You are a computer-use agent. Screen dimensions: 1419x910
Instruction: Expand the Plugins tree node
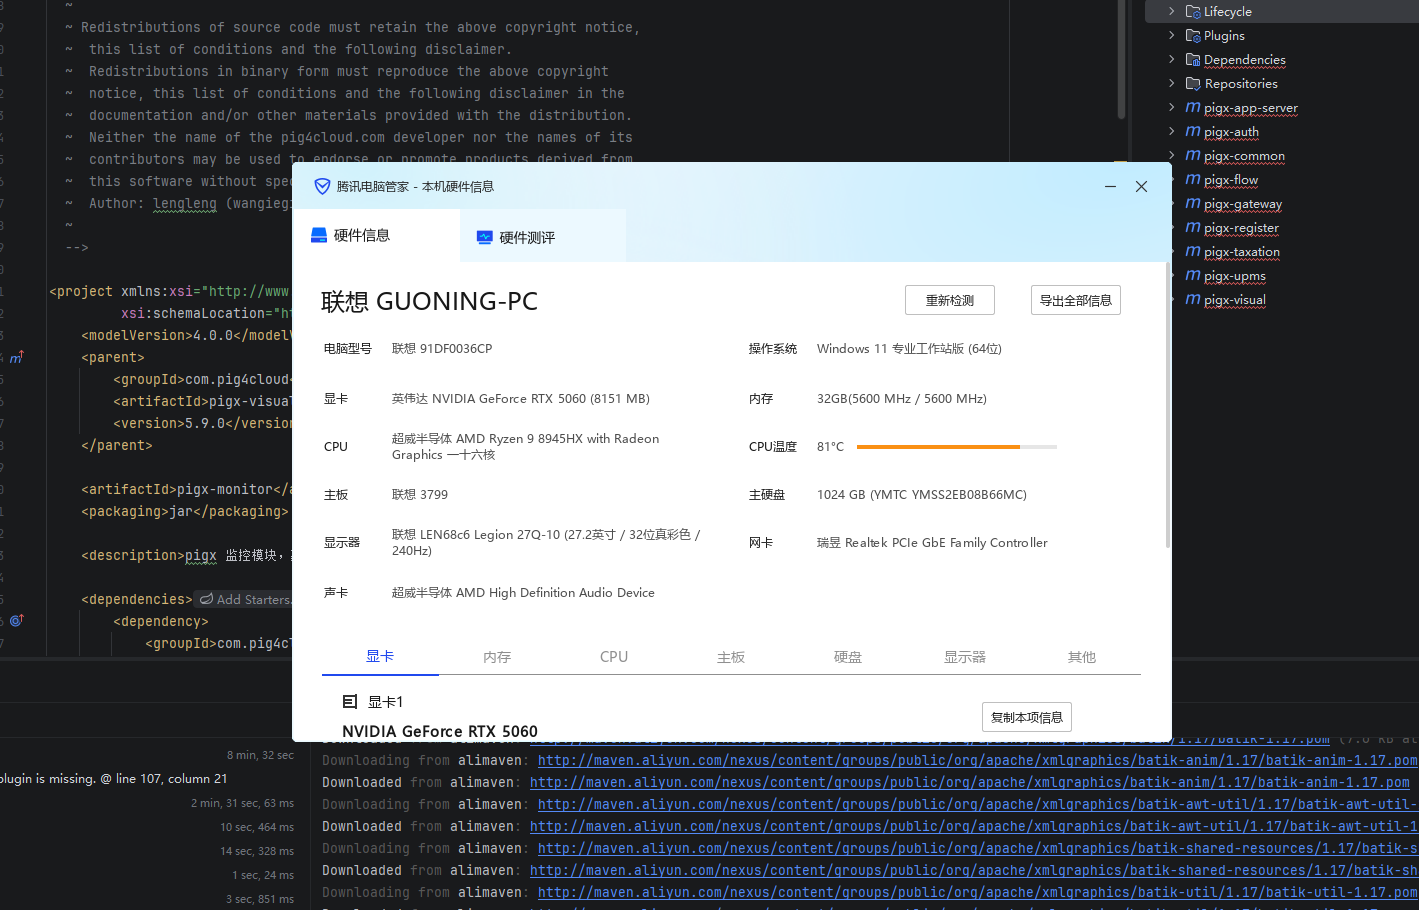point(1172,36)
